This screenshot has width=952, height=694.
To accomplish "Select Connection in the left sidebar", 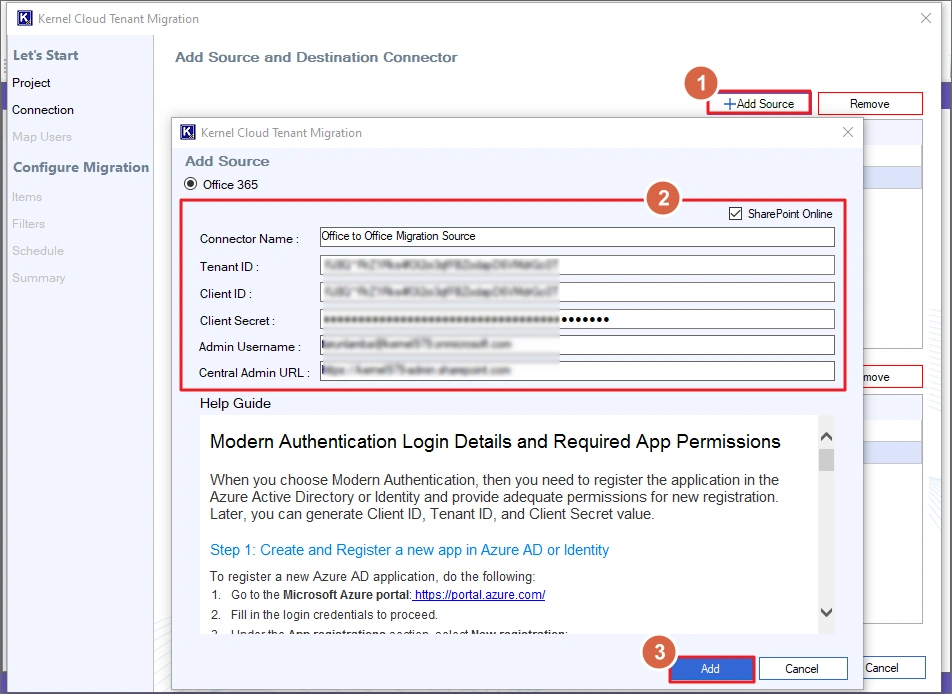I will (x=42, y=110).
